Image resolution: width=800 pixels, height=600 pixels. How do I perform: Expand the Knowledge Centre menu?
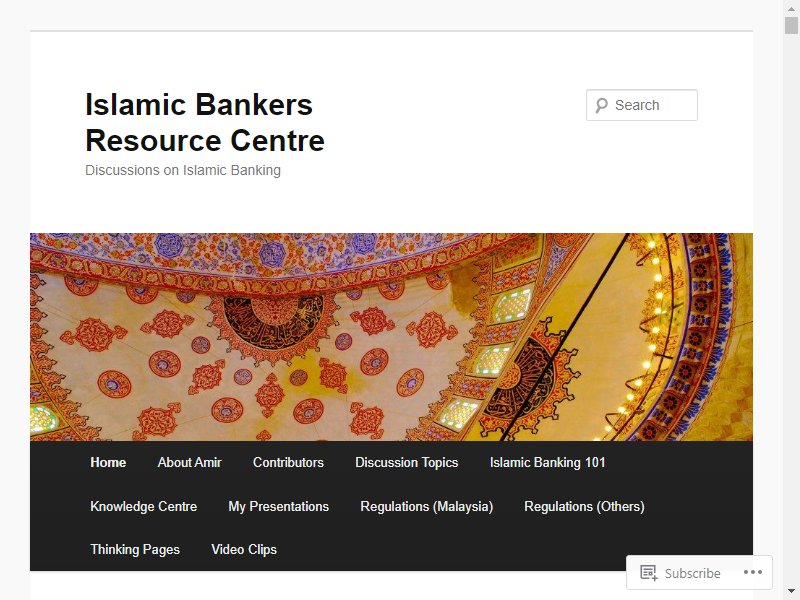143,506
